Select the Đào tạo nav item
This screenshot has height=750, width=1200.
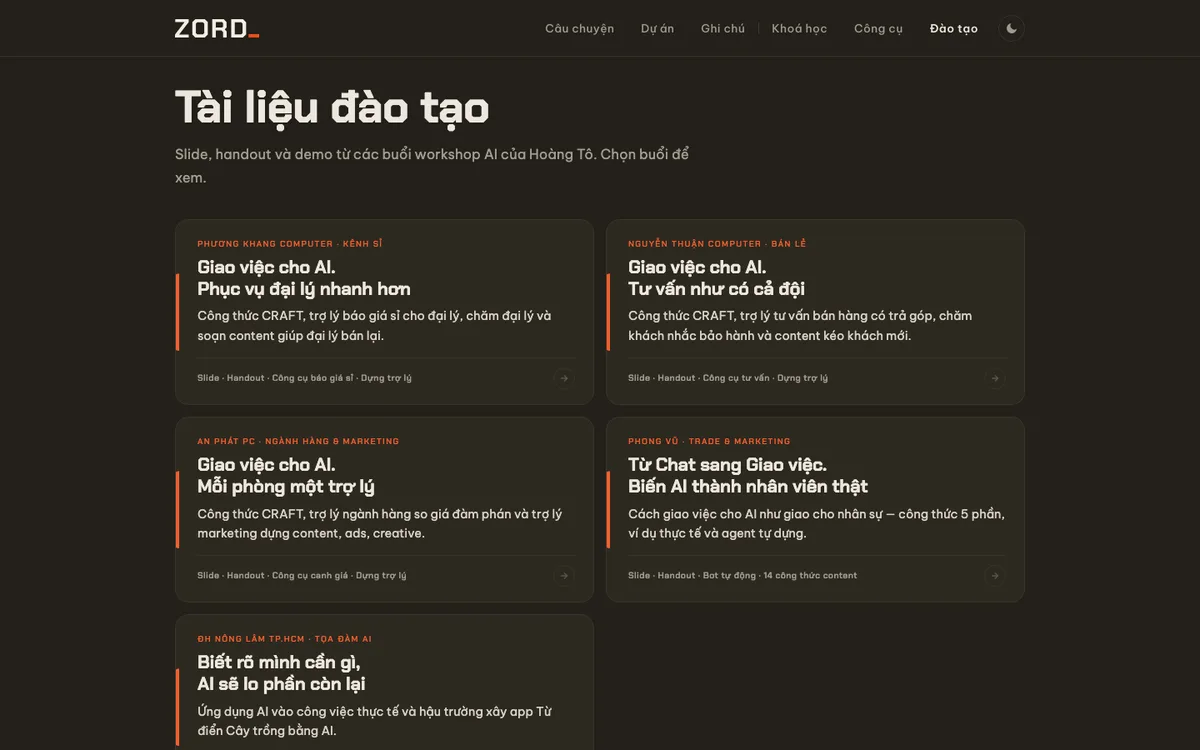tap(954, 28)
